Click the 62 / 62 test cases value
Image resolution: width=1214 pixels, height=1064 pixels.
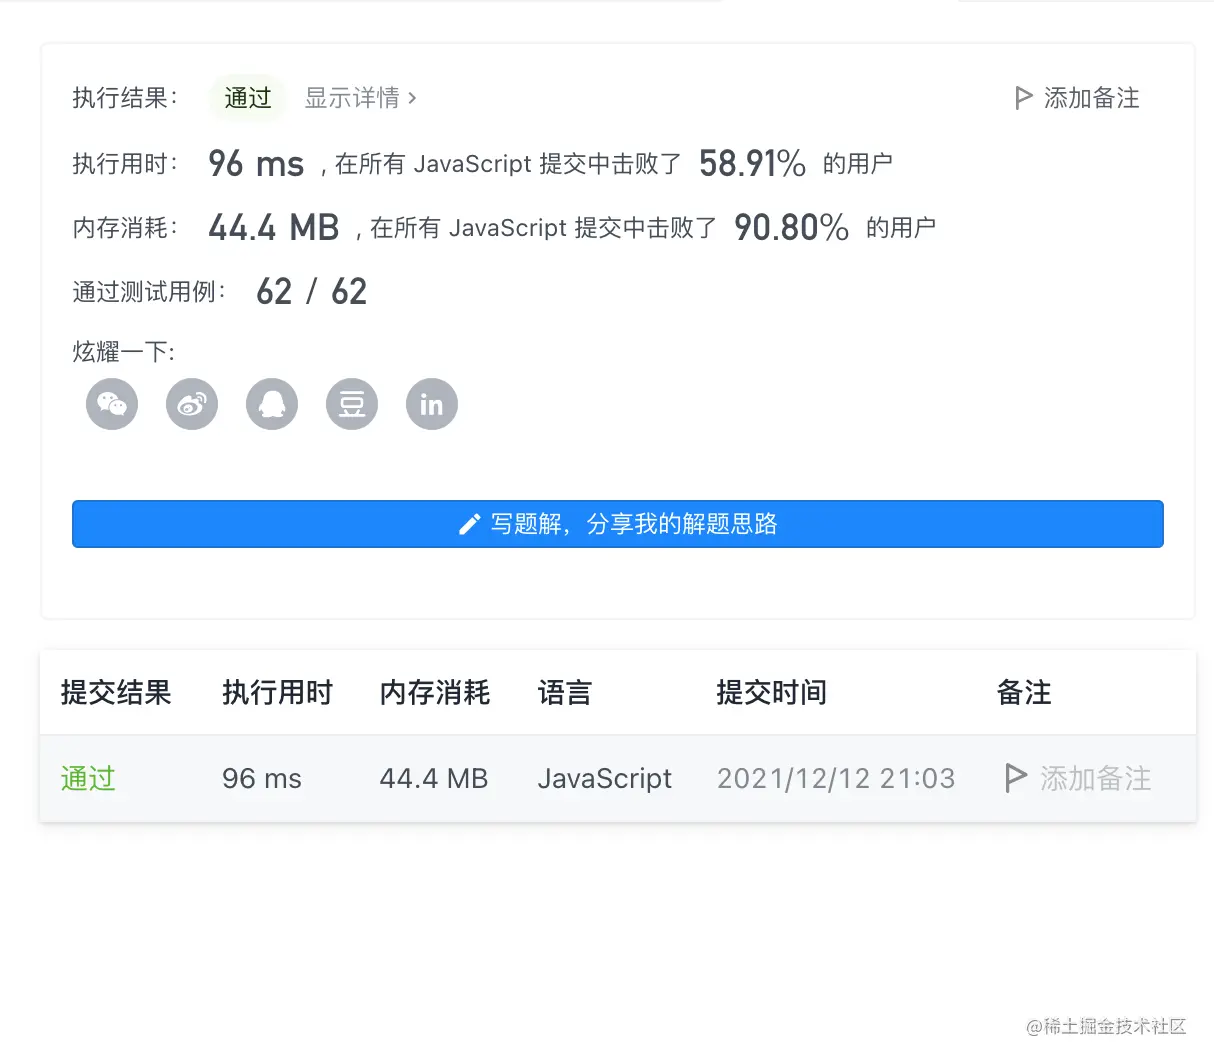point(312,291)
